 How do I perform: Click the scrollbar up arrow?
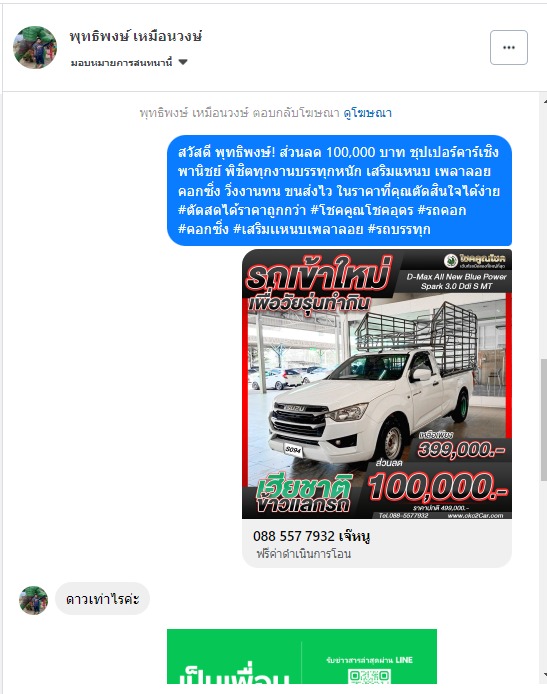click(x=544, y=101)
